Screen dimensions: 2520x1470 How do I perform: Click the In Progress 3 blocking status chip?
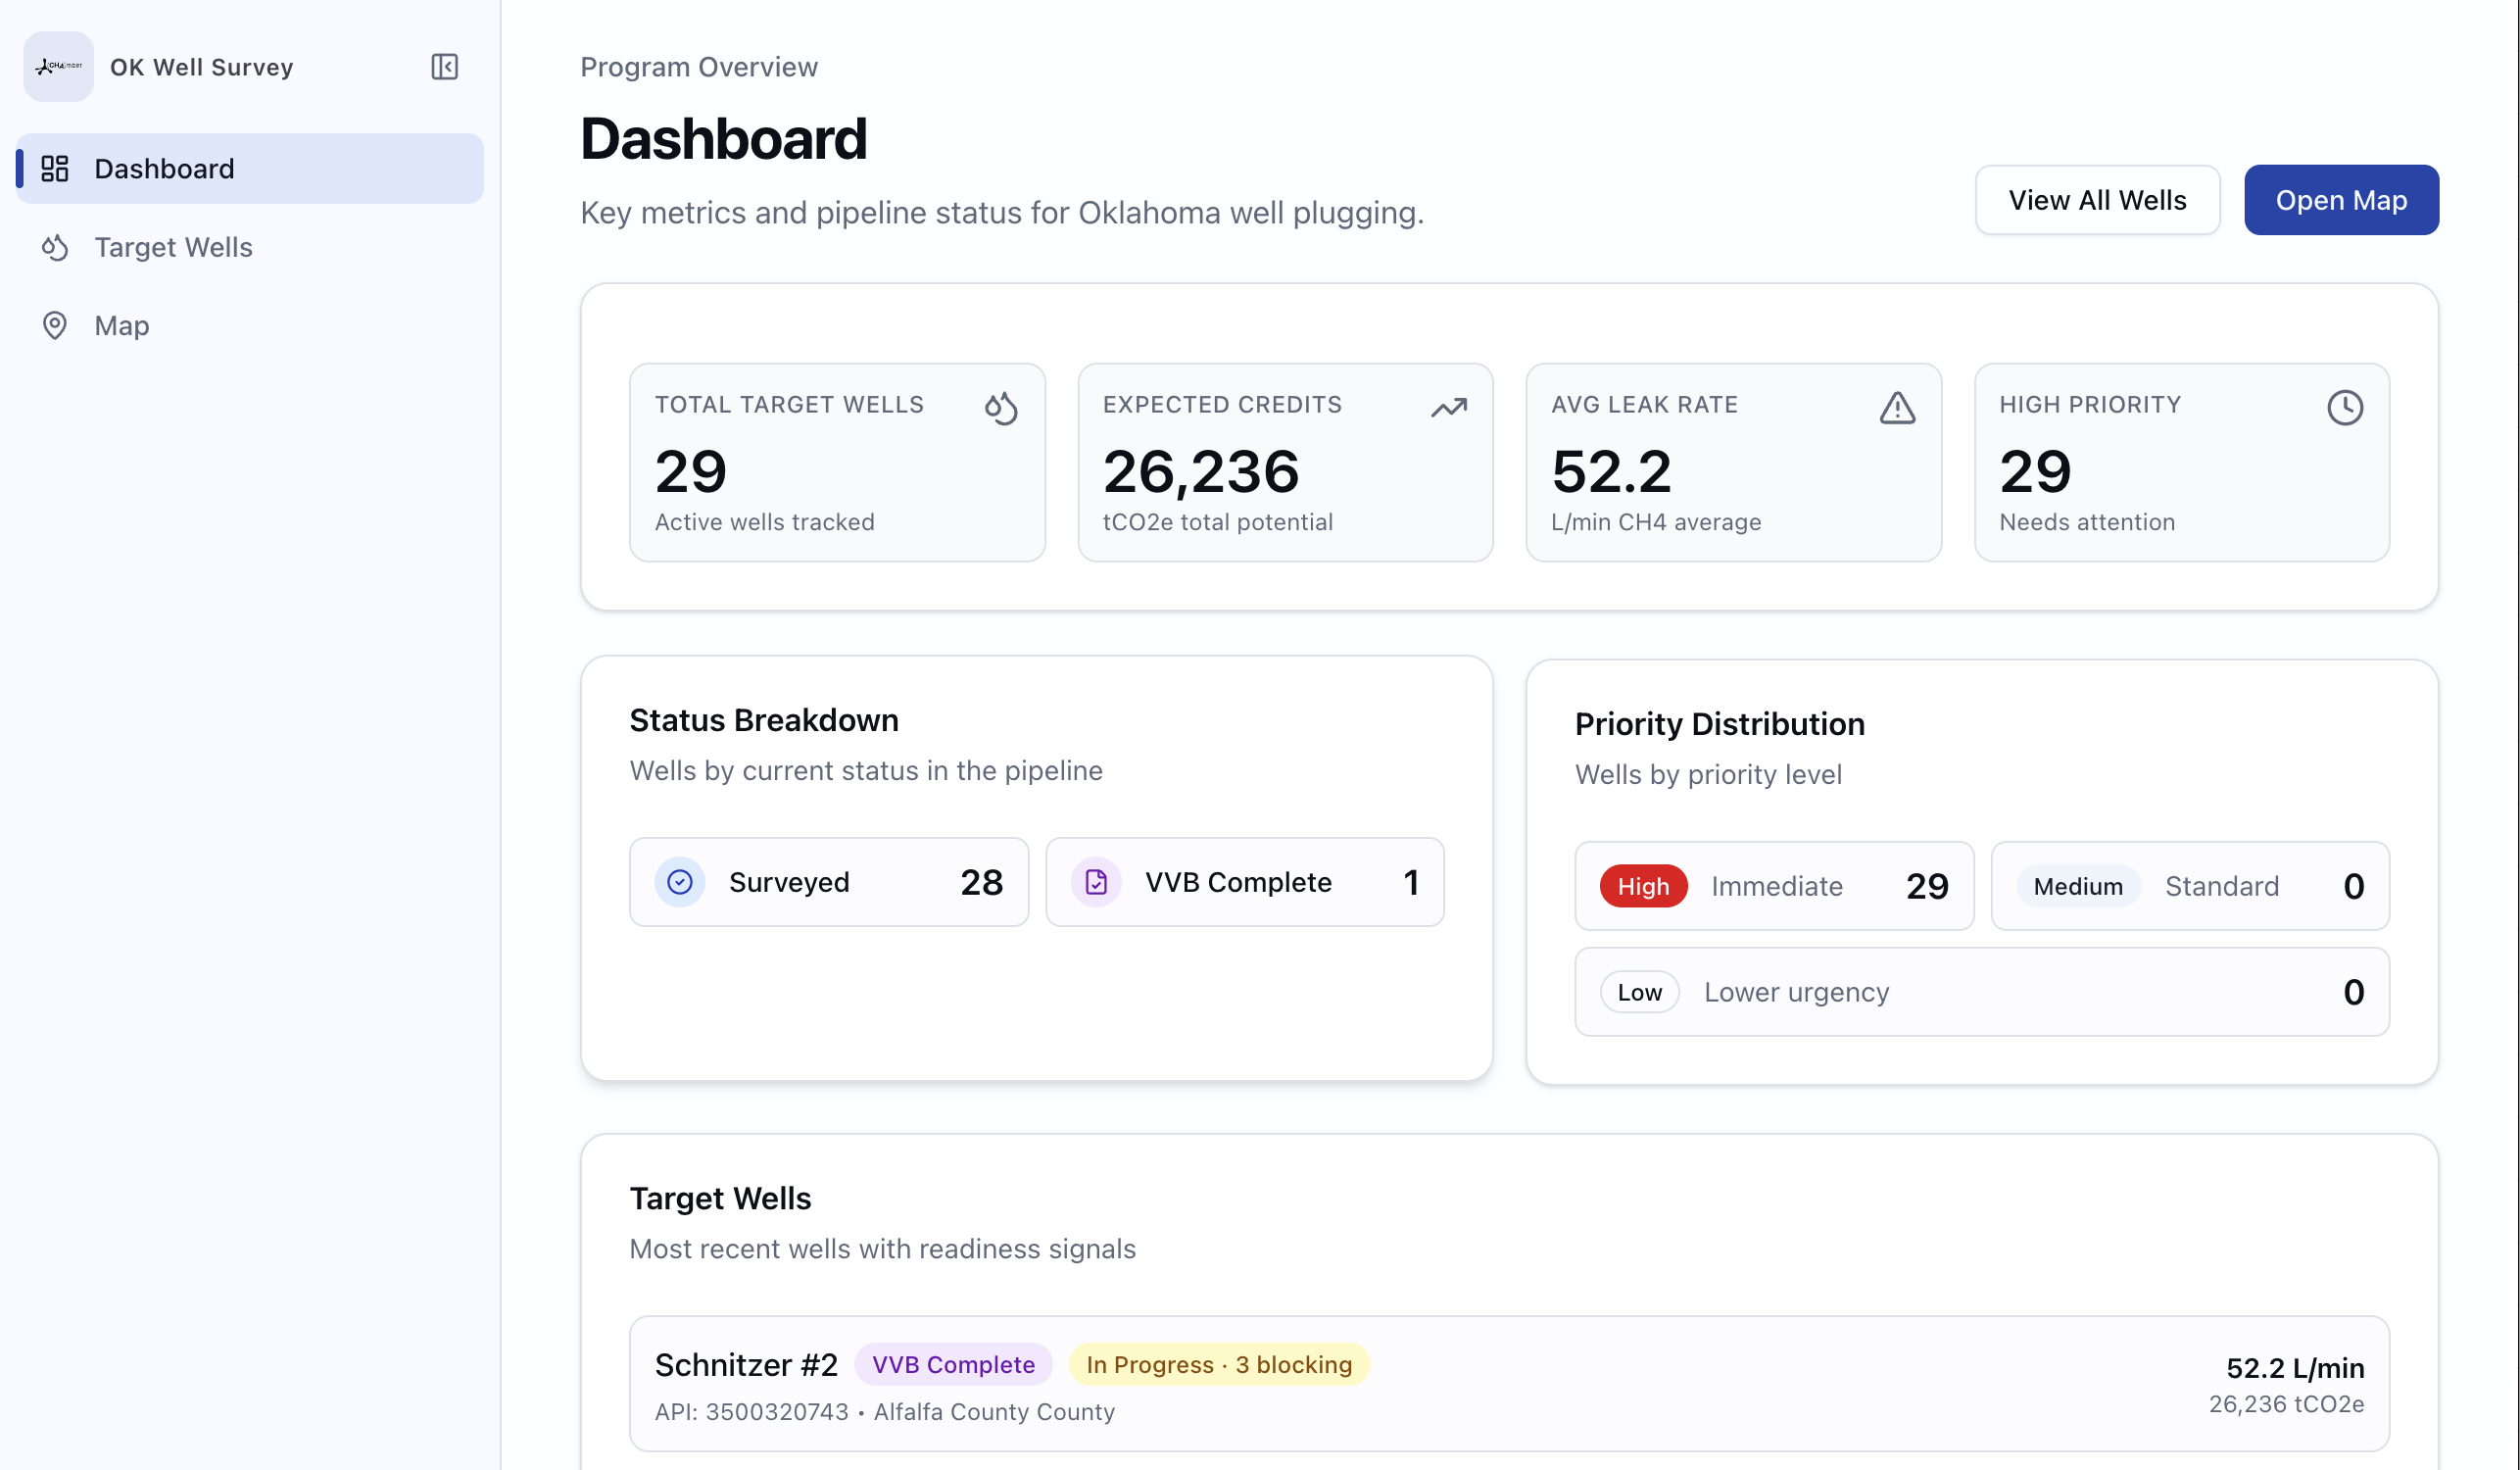click(x=1217, y=1364)
